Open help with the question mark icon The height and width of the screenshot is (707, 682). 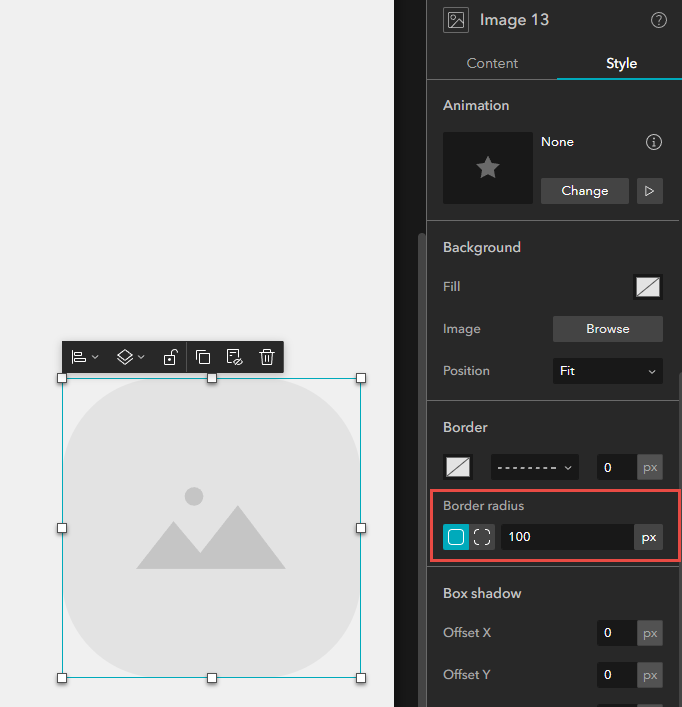point(659,20)
